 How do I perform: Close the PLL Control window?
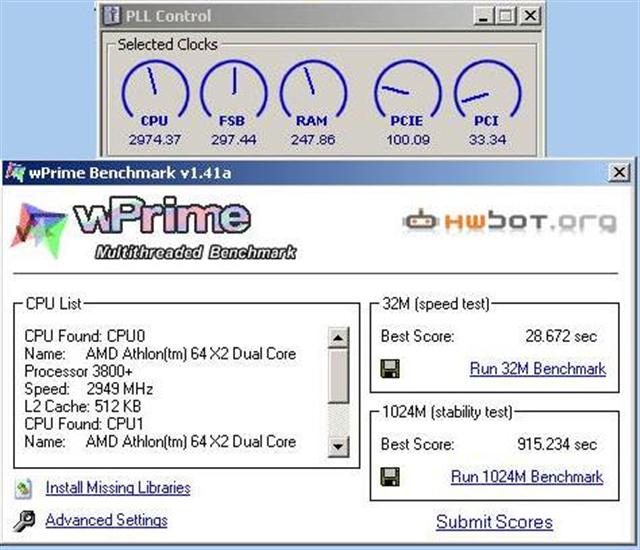click(x=530, y=16)
